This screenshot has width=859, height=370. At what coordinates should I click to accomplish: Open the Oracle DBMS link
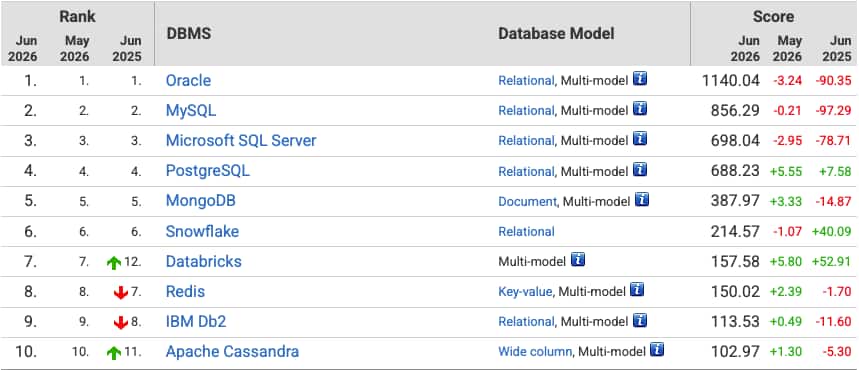188,81
